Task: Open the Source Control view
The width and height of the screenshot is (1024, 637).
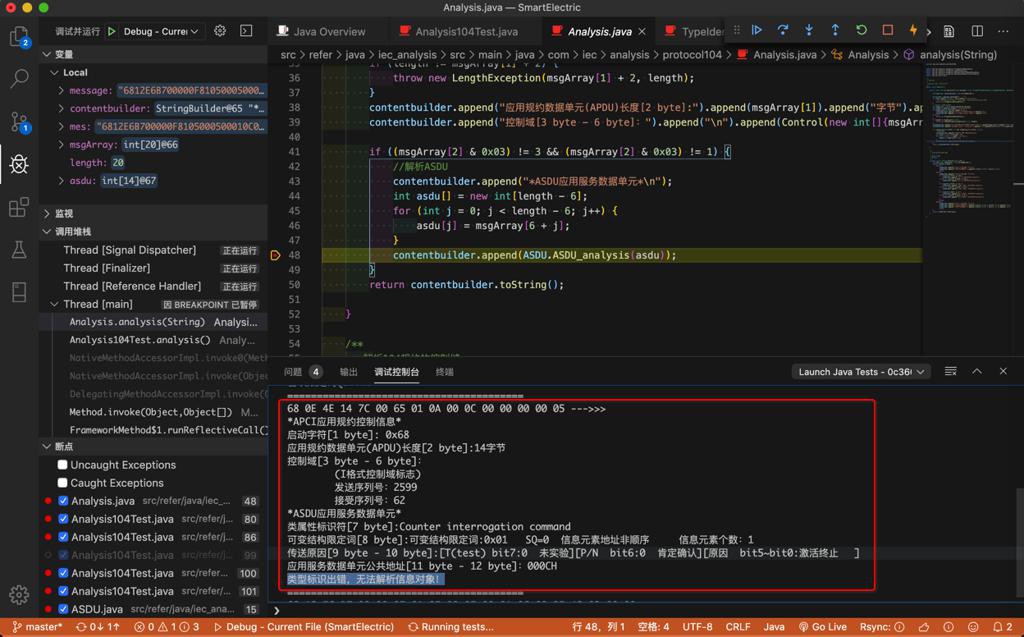Action: [x=19, y=122]
